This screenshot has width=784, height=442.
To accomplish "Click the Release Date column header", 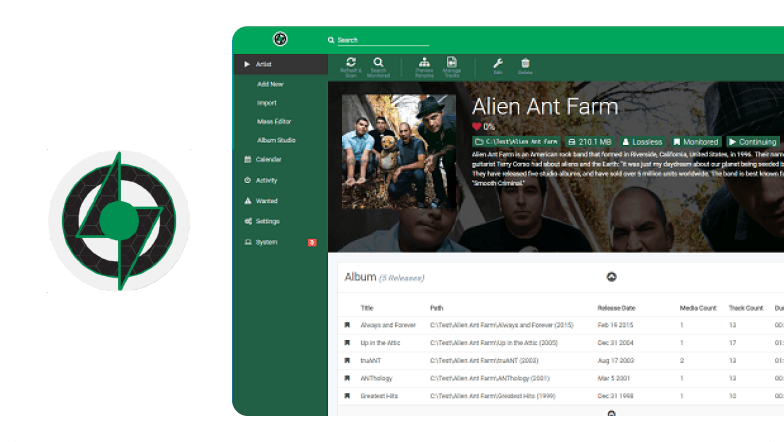I will coord(616,308).
